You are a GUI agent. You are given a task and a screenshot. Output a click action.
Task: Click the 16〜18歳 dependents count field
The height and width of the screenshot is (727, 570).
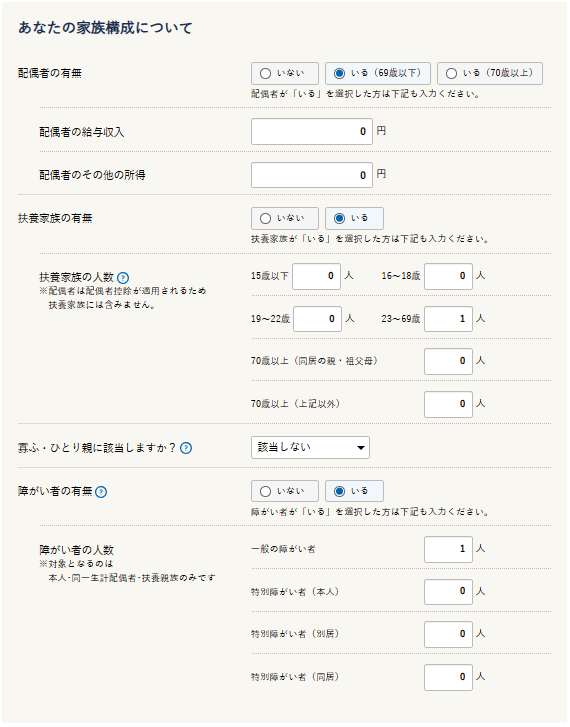click(448, 276)
